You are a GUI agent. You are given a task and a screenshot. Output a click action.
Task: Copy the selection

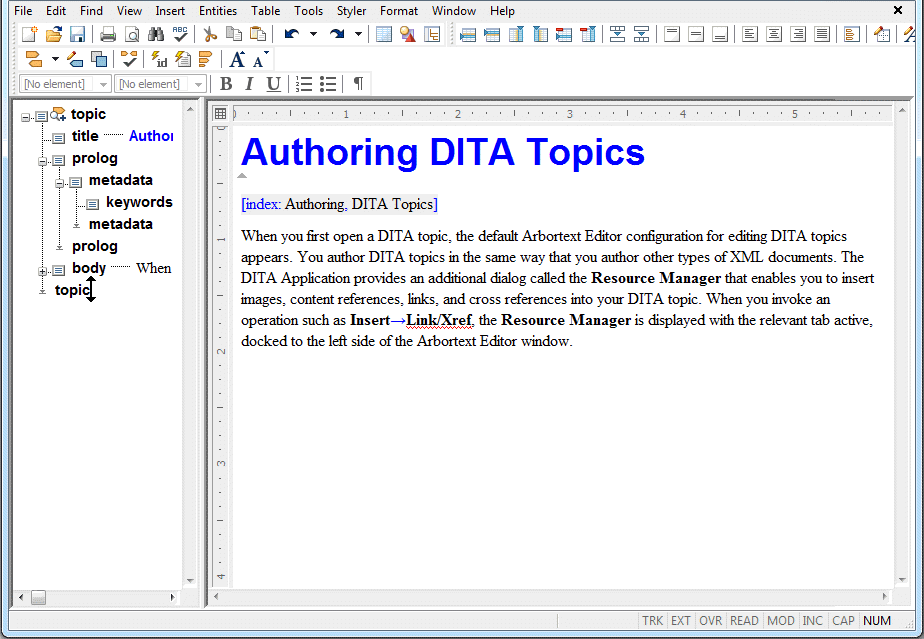click(x=234, y=34)
